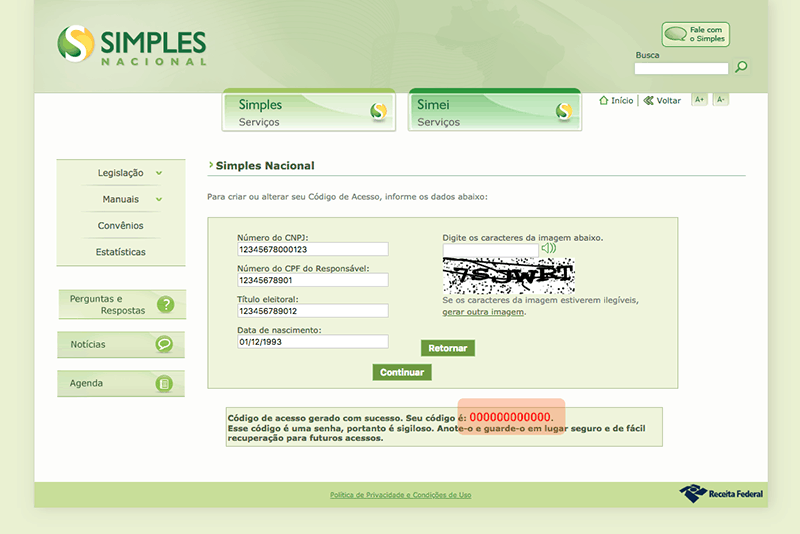800x534 pixels.
Task: Click the Voltar back link
Action: pyautogui.click(x=662, y=100)
